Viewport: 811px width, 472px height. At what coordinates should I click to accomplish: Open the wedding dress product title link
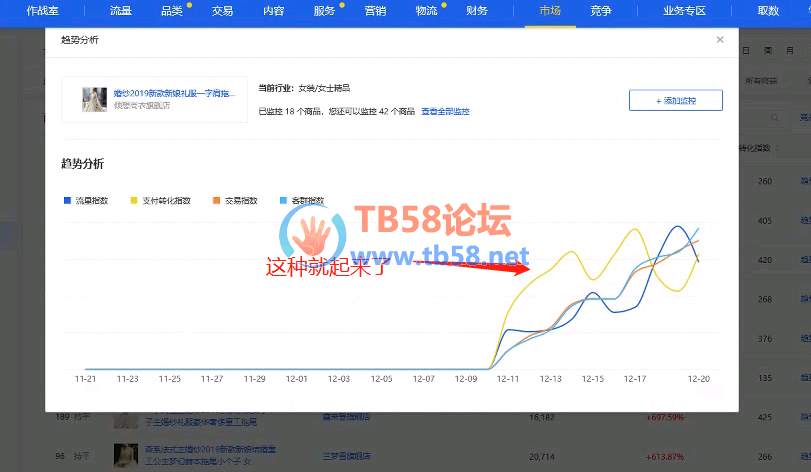(173, 93)
